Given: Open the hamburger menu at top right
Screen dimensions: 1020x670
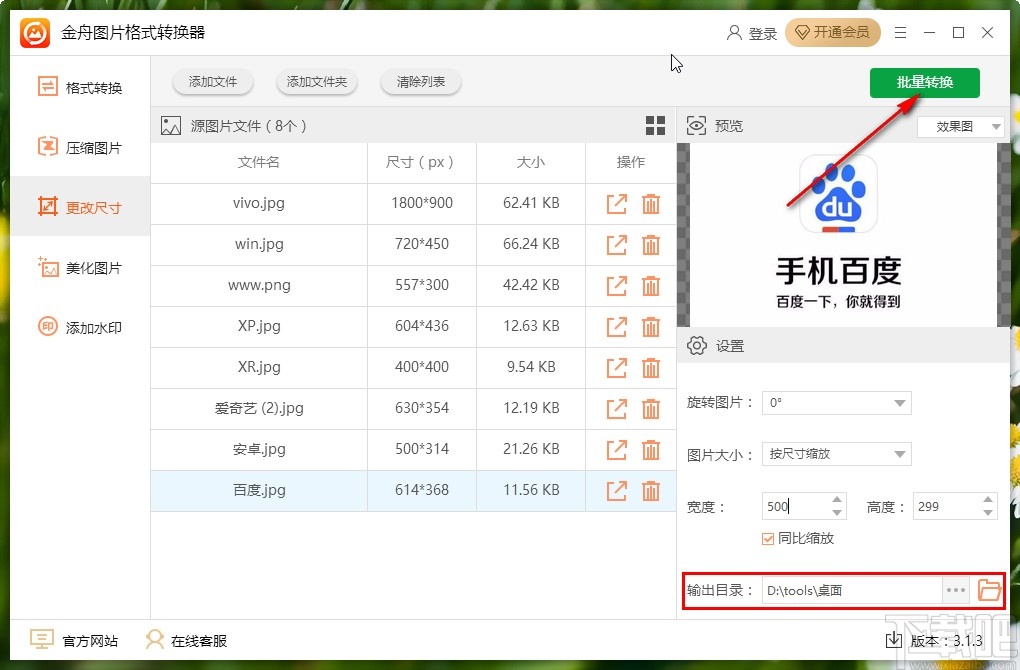Looking at the screenshot, I should [x=899, y=32].
